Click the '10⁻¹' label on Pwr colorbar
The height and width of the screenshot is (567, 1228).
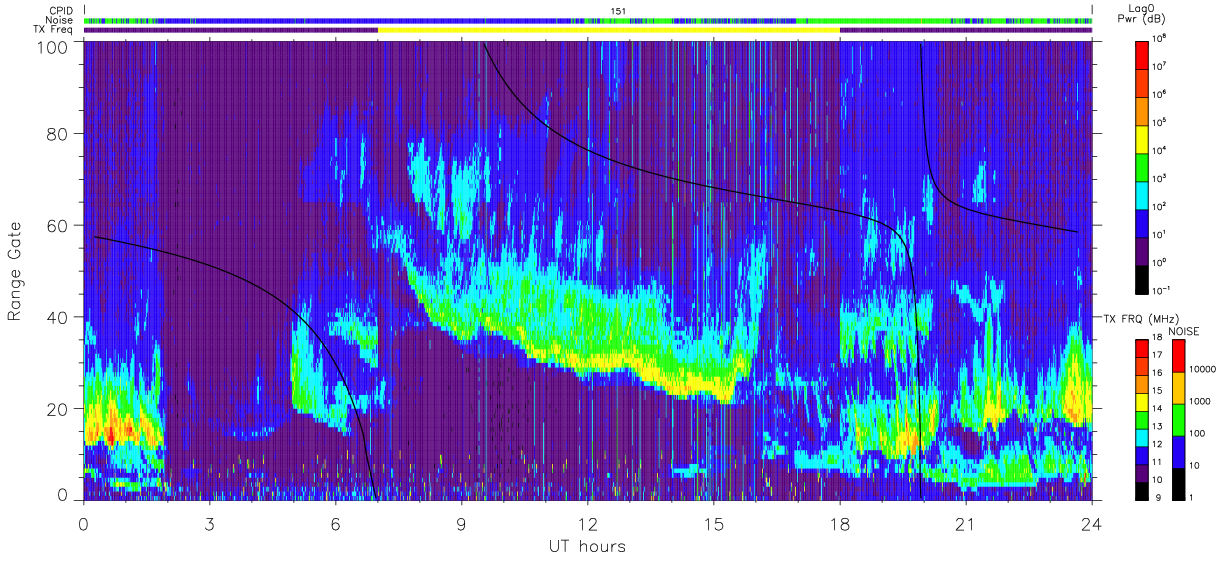(x=1161, y=290)
